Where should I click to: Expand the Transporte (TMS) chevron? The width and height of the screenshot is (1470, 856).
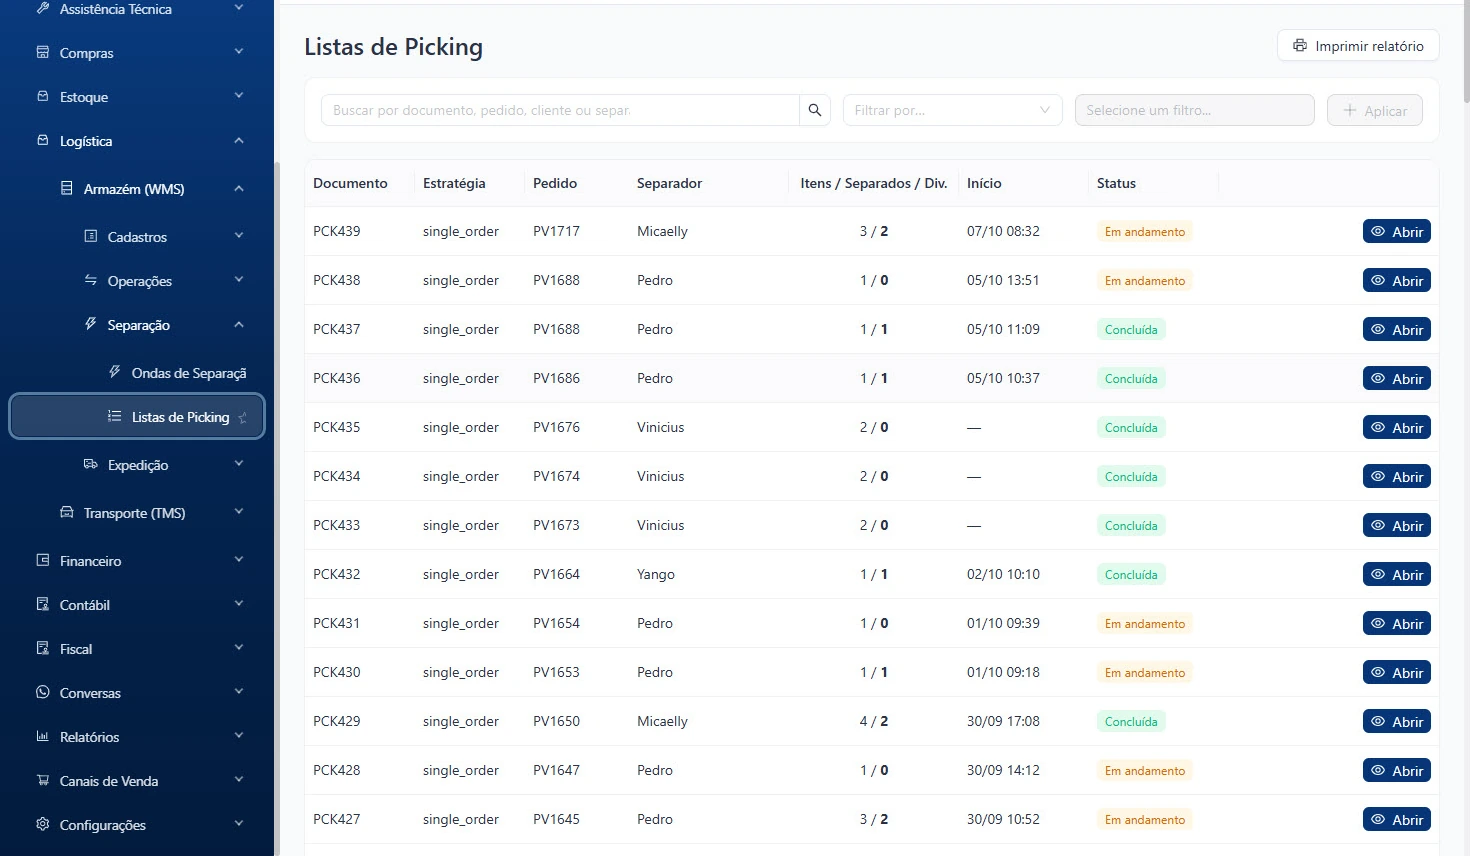(239, 512)
